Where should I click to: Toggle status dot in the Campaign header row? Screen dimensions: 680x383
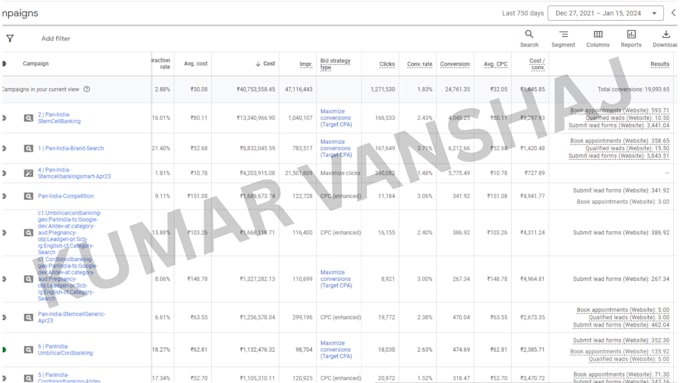click(x=4, y=64)
